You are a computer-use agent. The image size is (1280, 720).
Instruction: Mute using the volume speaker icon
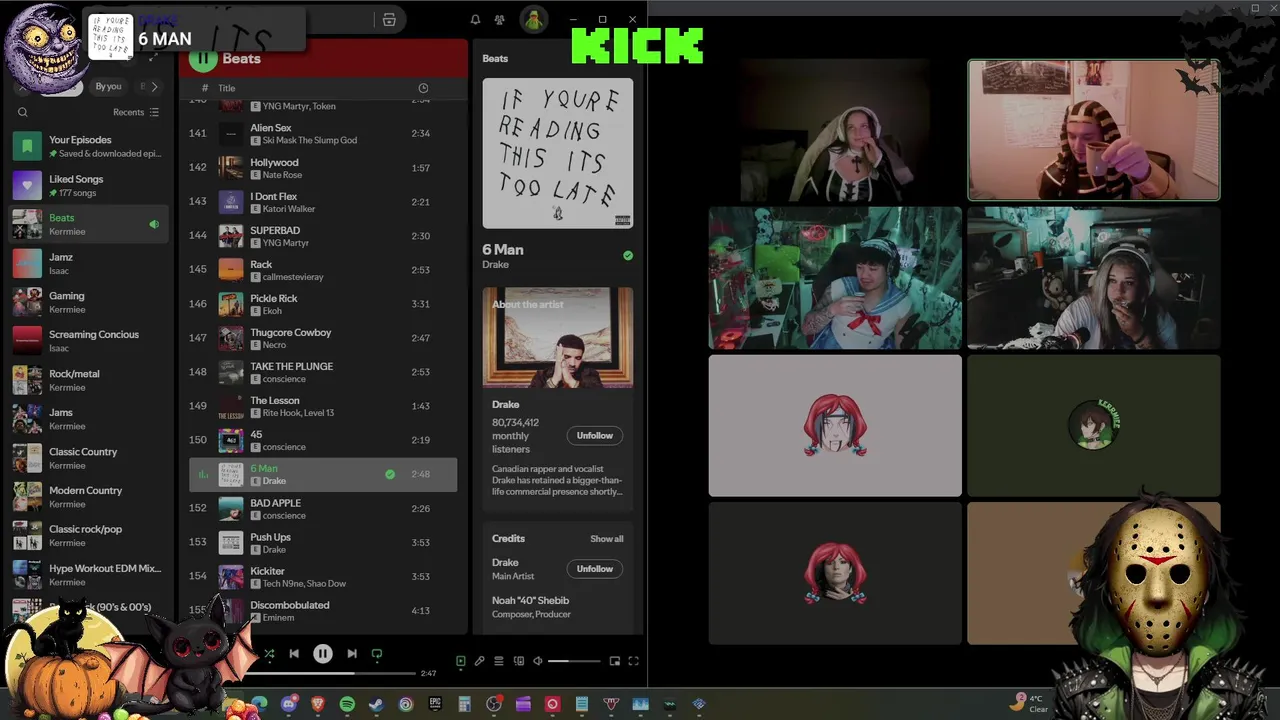pyautogui.click(x=538, y=661)
